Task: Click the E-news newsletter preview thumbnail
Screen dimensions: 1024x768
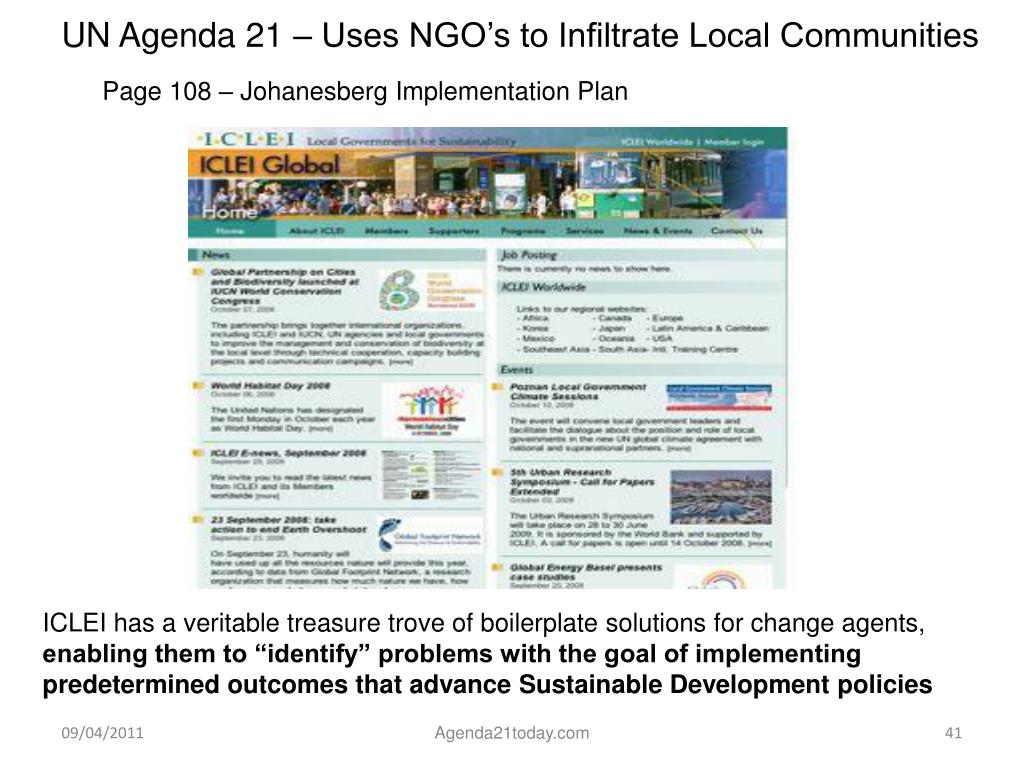Action: point(431,475)
